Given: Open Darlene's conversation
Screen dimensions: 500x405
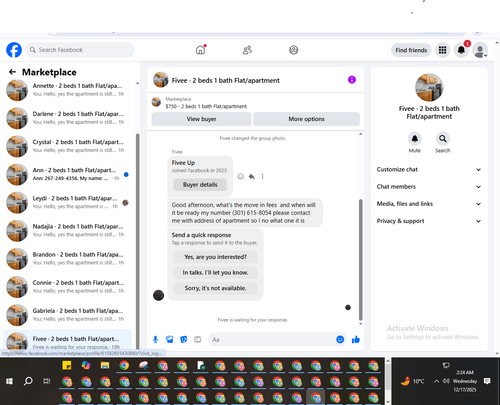Looking at the screenshot, I should pos(67,118).
